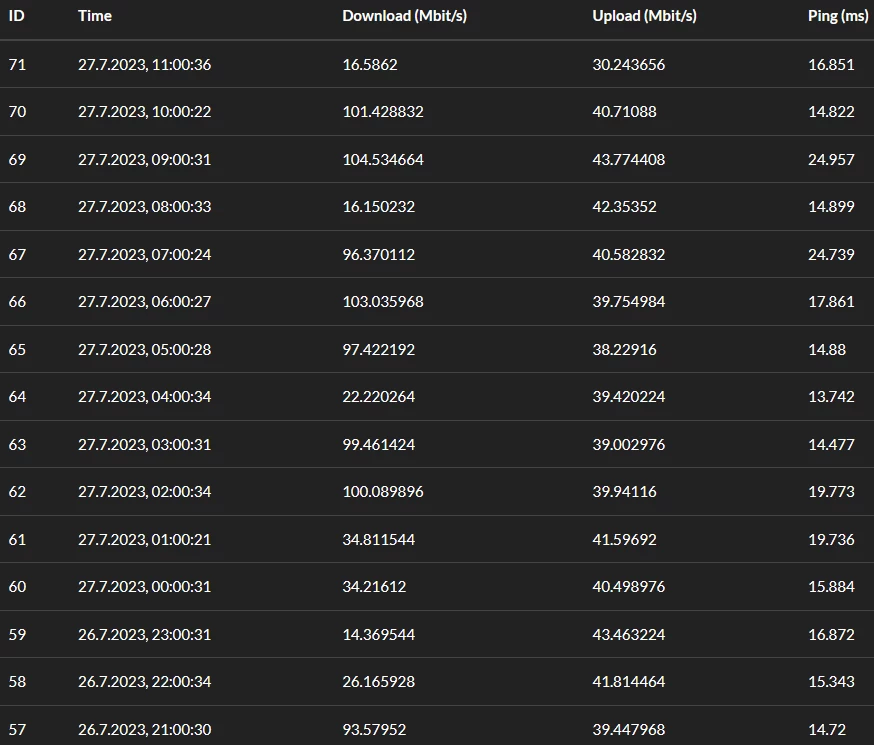Click the Upload (Mbit/s) column header
The width and height of the screenshot is (874, 745).
tap(644, 16)
